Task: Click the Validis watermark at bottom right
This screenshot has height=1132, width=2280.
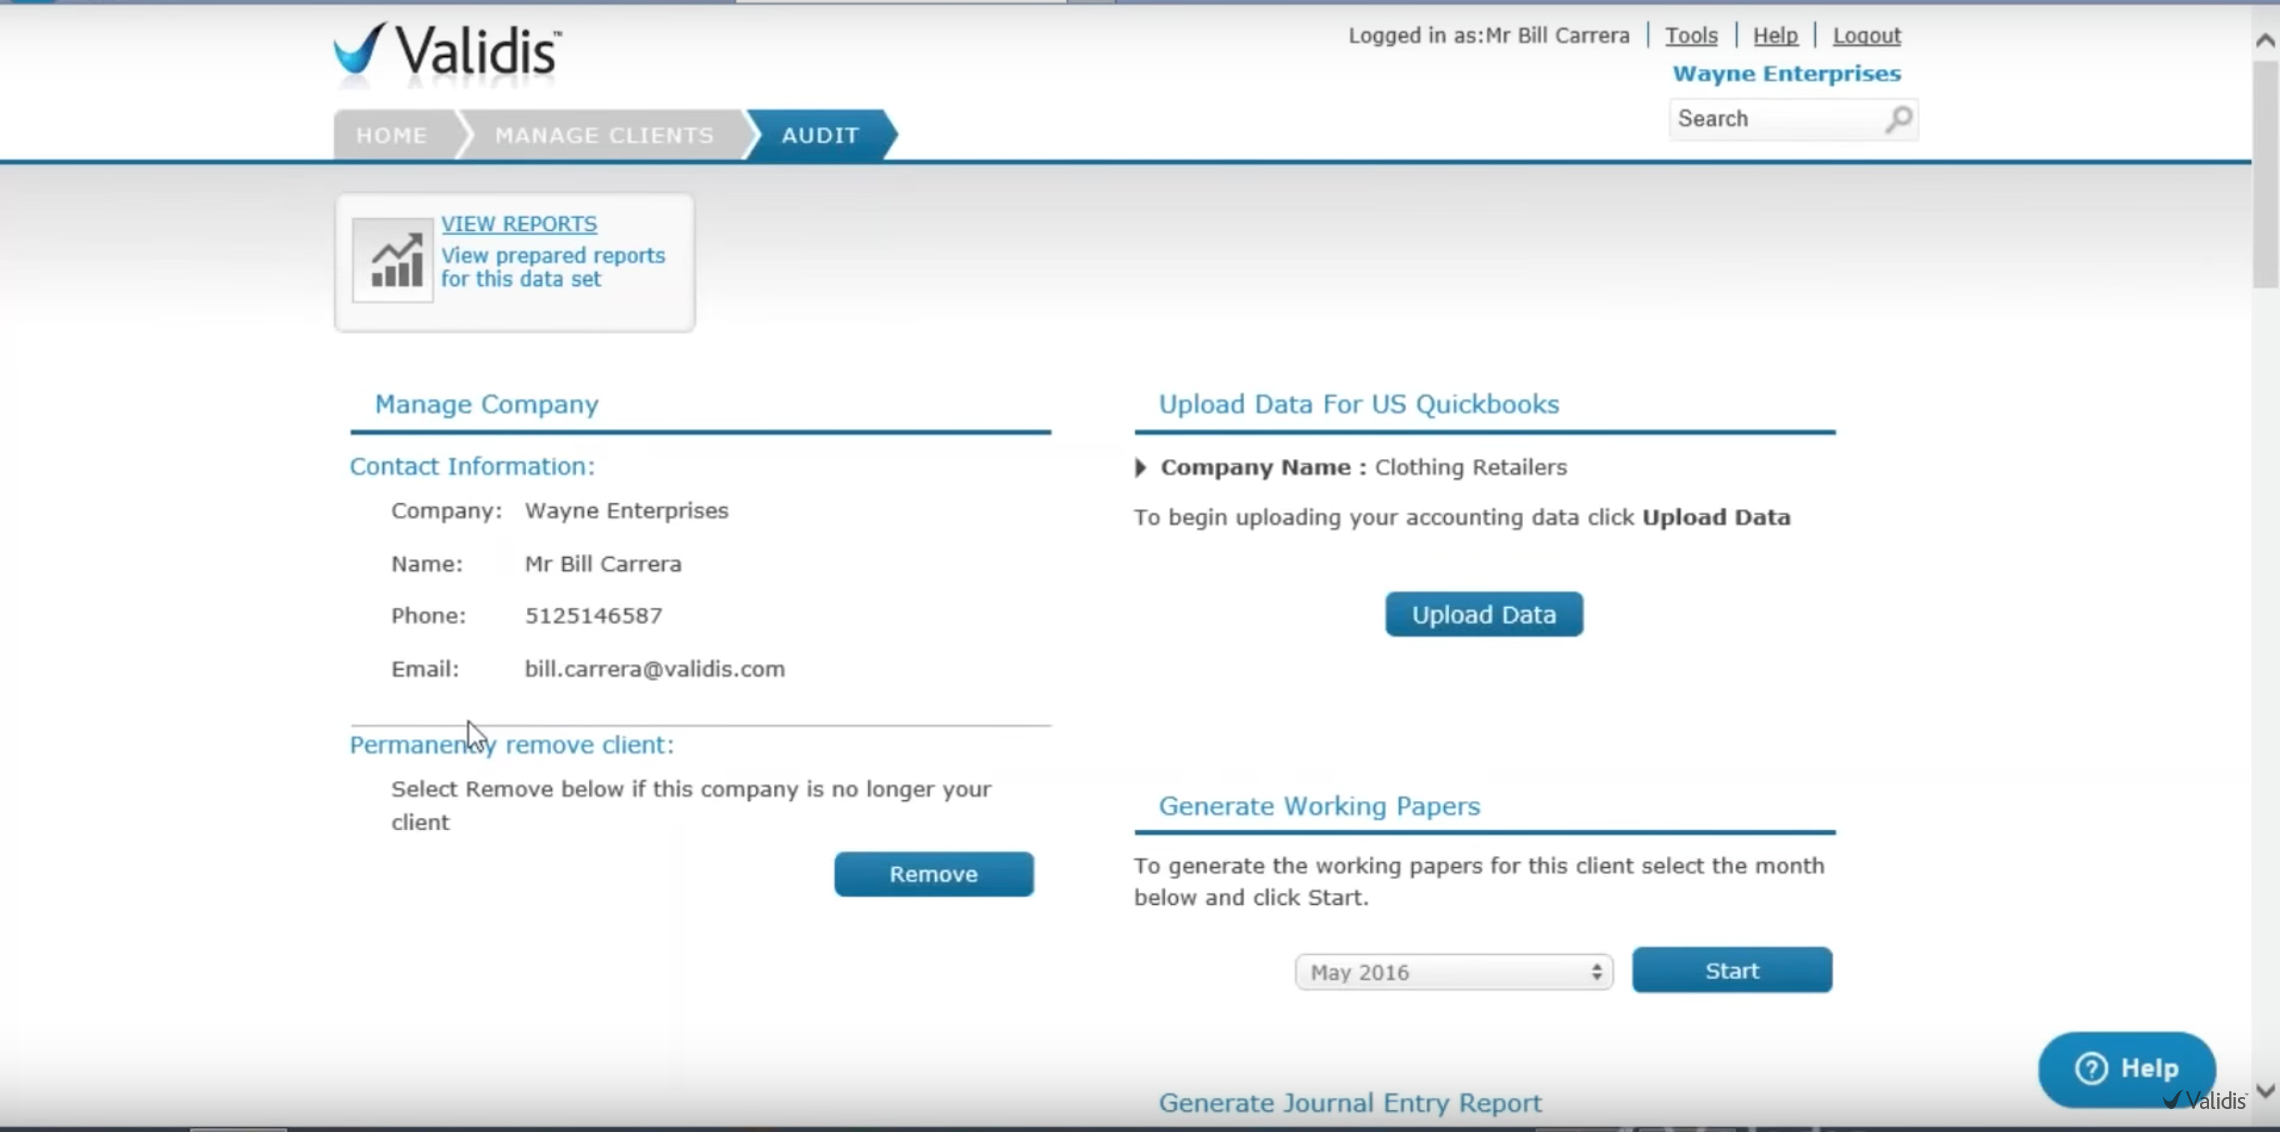Action: (x=2207, y=1100)
